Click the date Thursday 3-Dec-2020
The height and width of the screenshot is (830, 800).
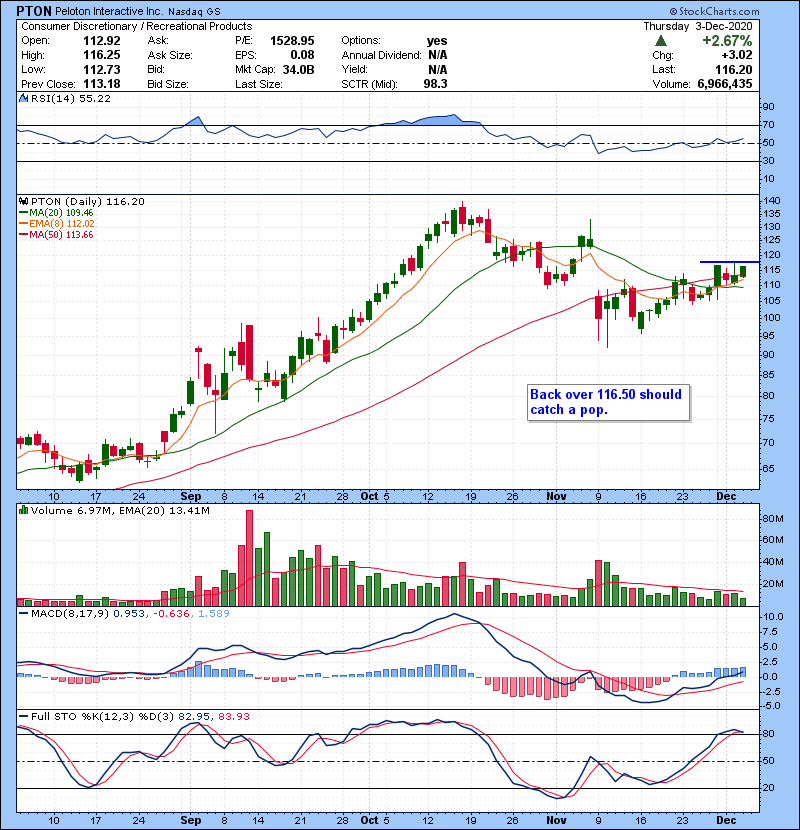pyautogui.click(x=698, y=26)
